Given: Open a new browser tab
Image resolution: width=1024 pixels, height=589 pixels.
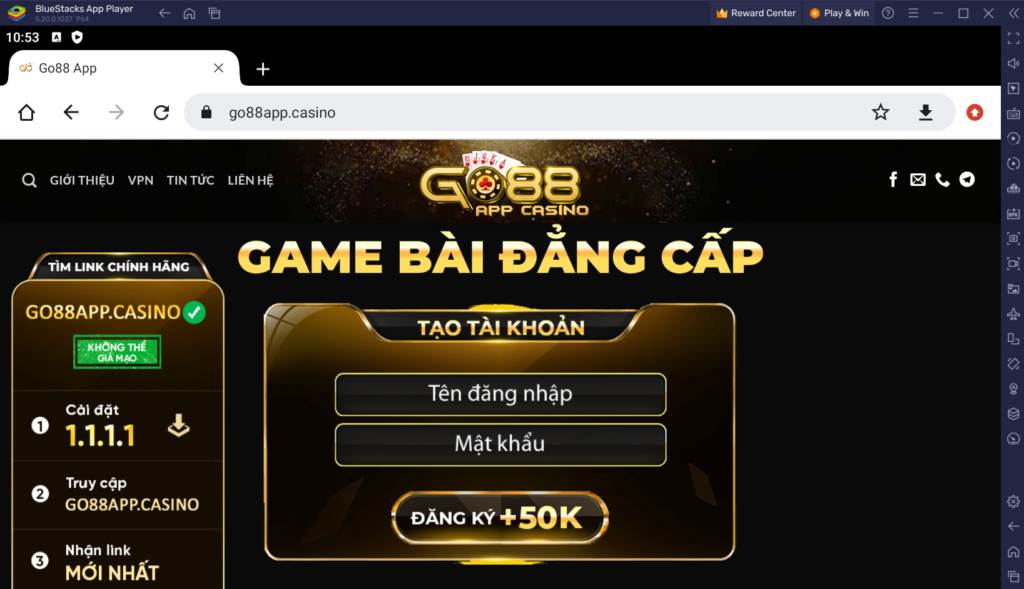Looking at the screenshot, I should coord(263,69).
